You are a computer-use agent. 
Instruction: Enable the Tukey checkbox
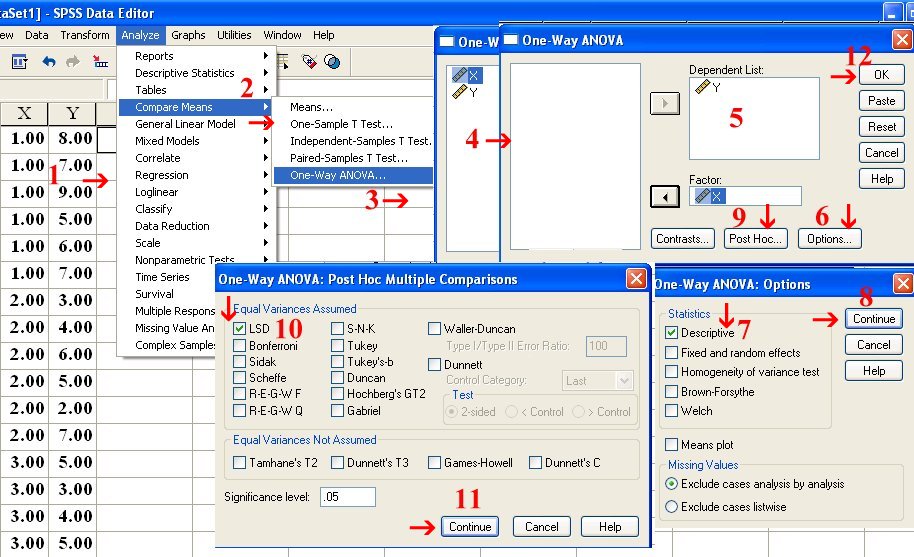point(337,346)
